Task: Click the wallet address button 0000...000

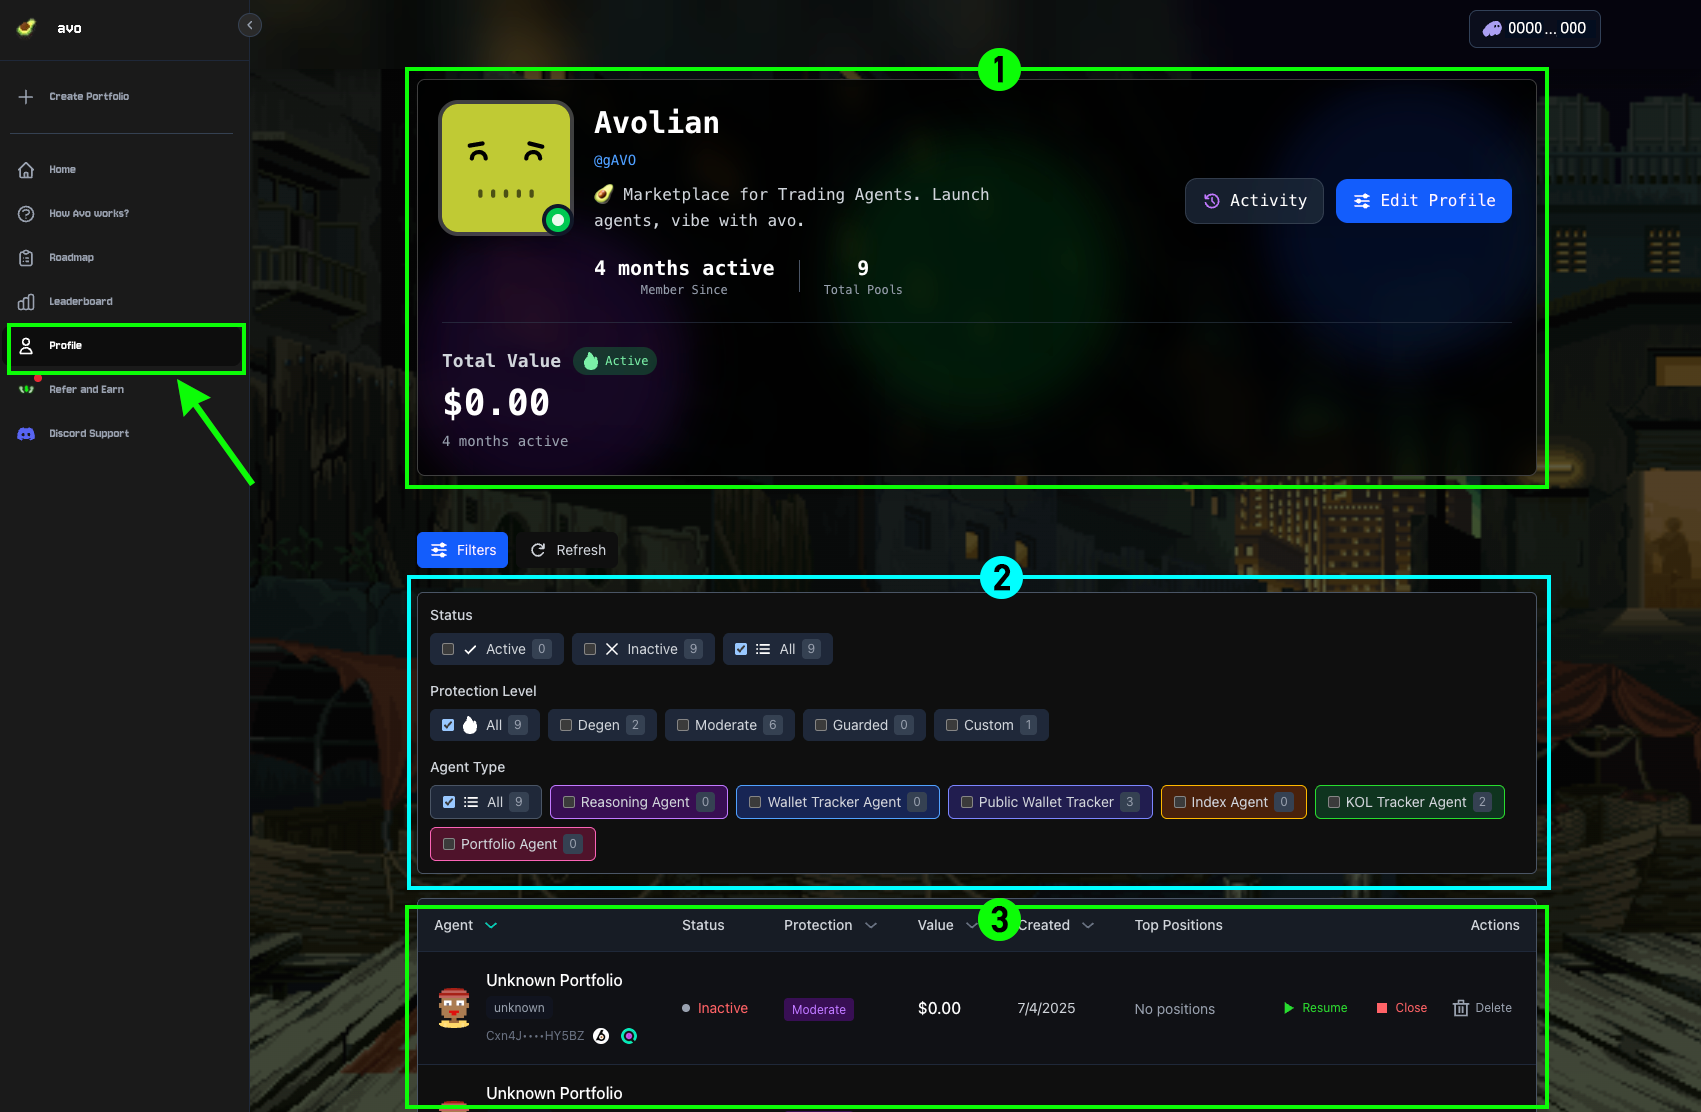Action: click(1534, 29)
